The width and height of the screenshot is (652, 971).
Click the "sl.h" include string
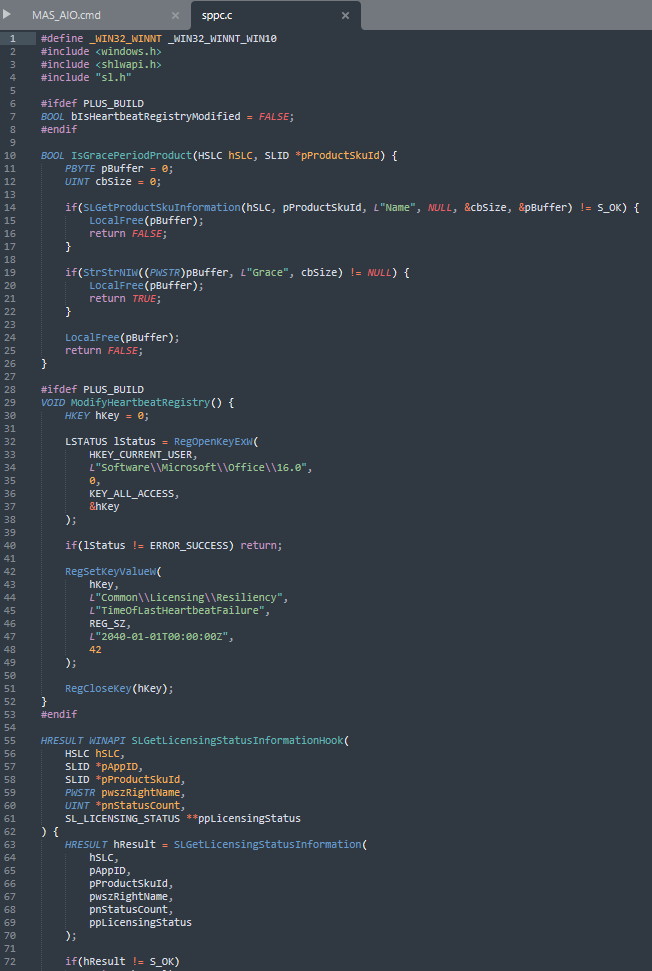point(113,77)
